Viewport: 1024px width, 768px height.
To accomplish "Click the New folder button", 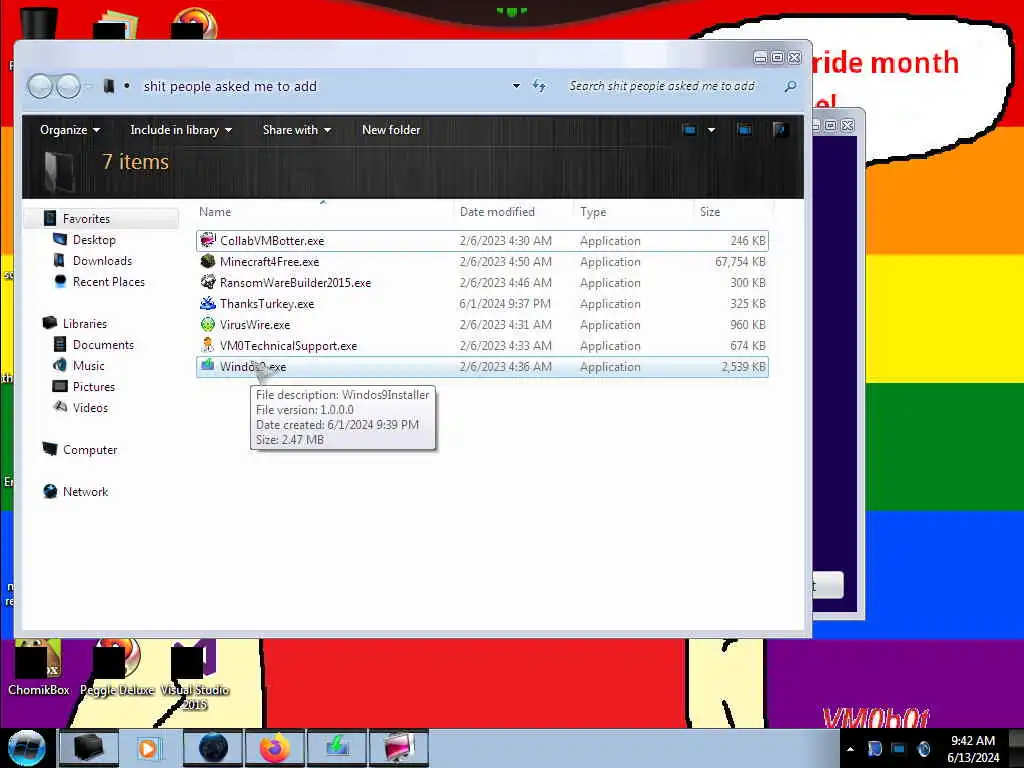I will [391, 129].
